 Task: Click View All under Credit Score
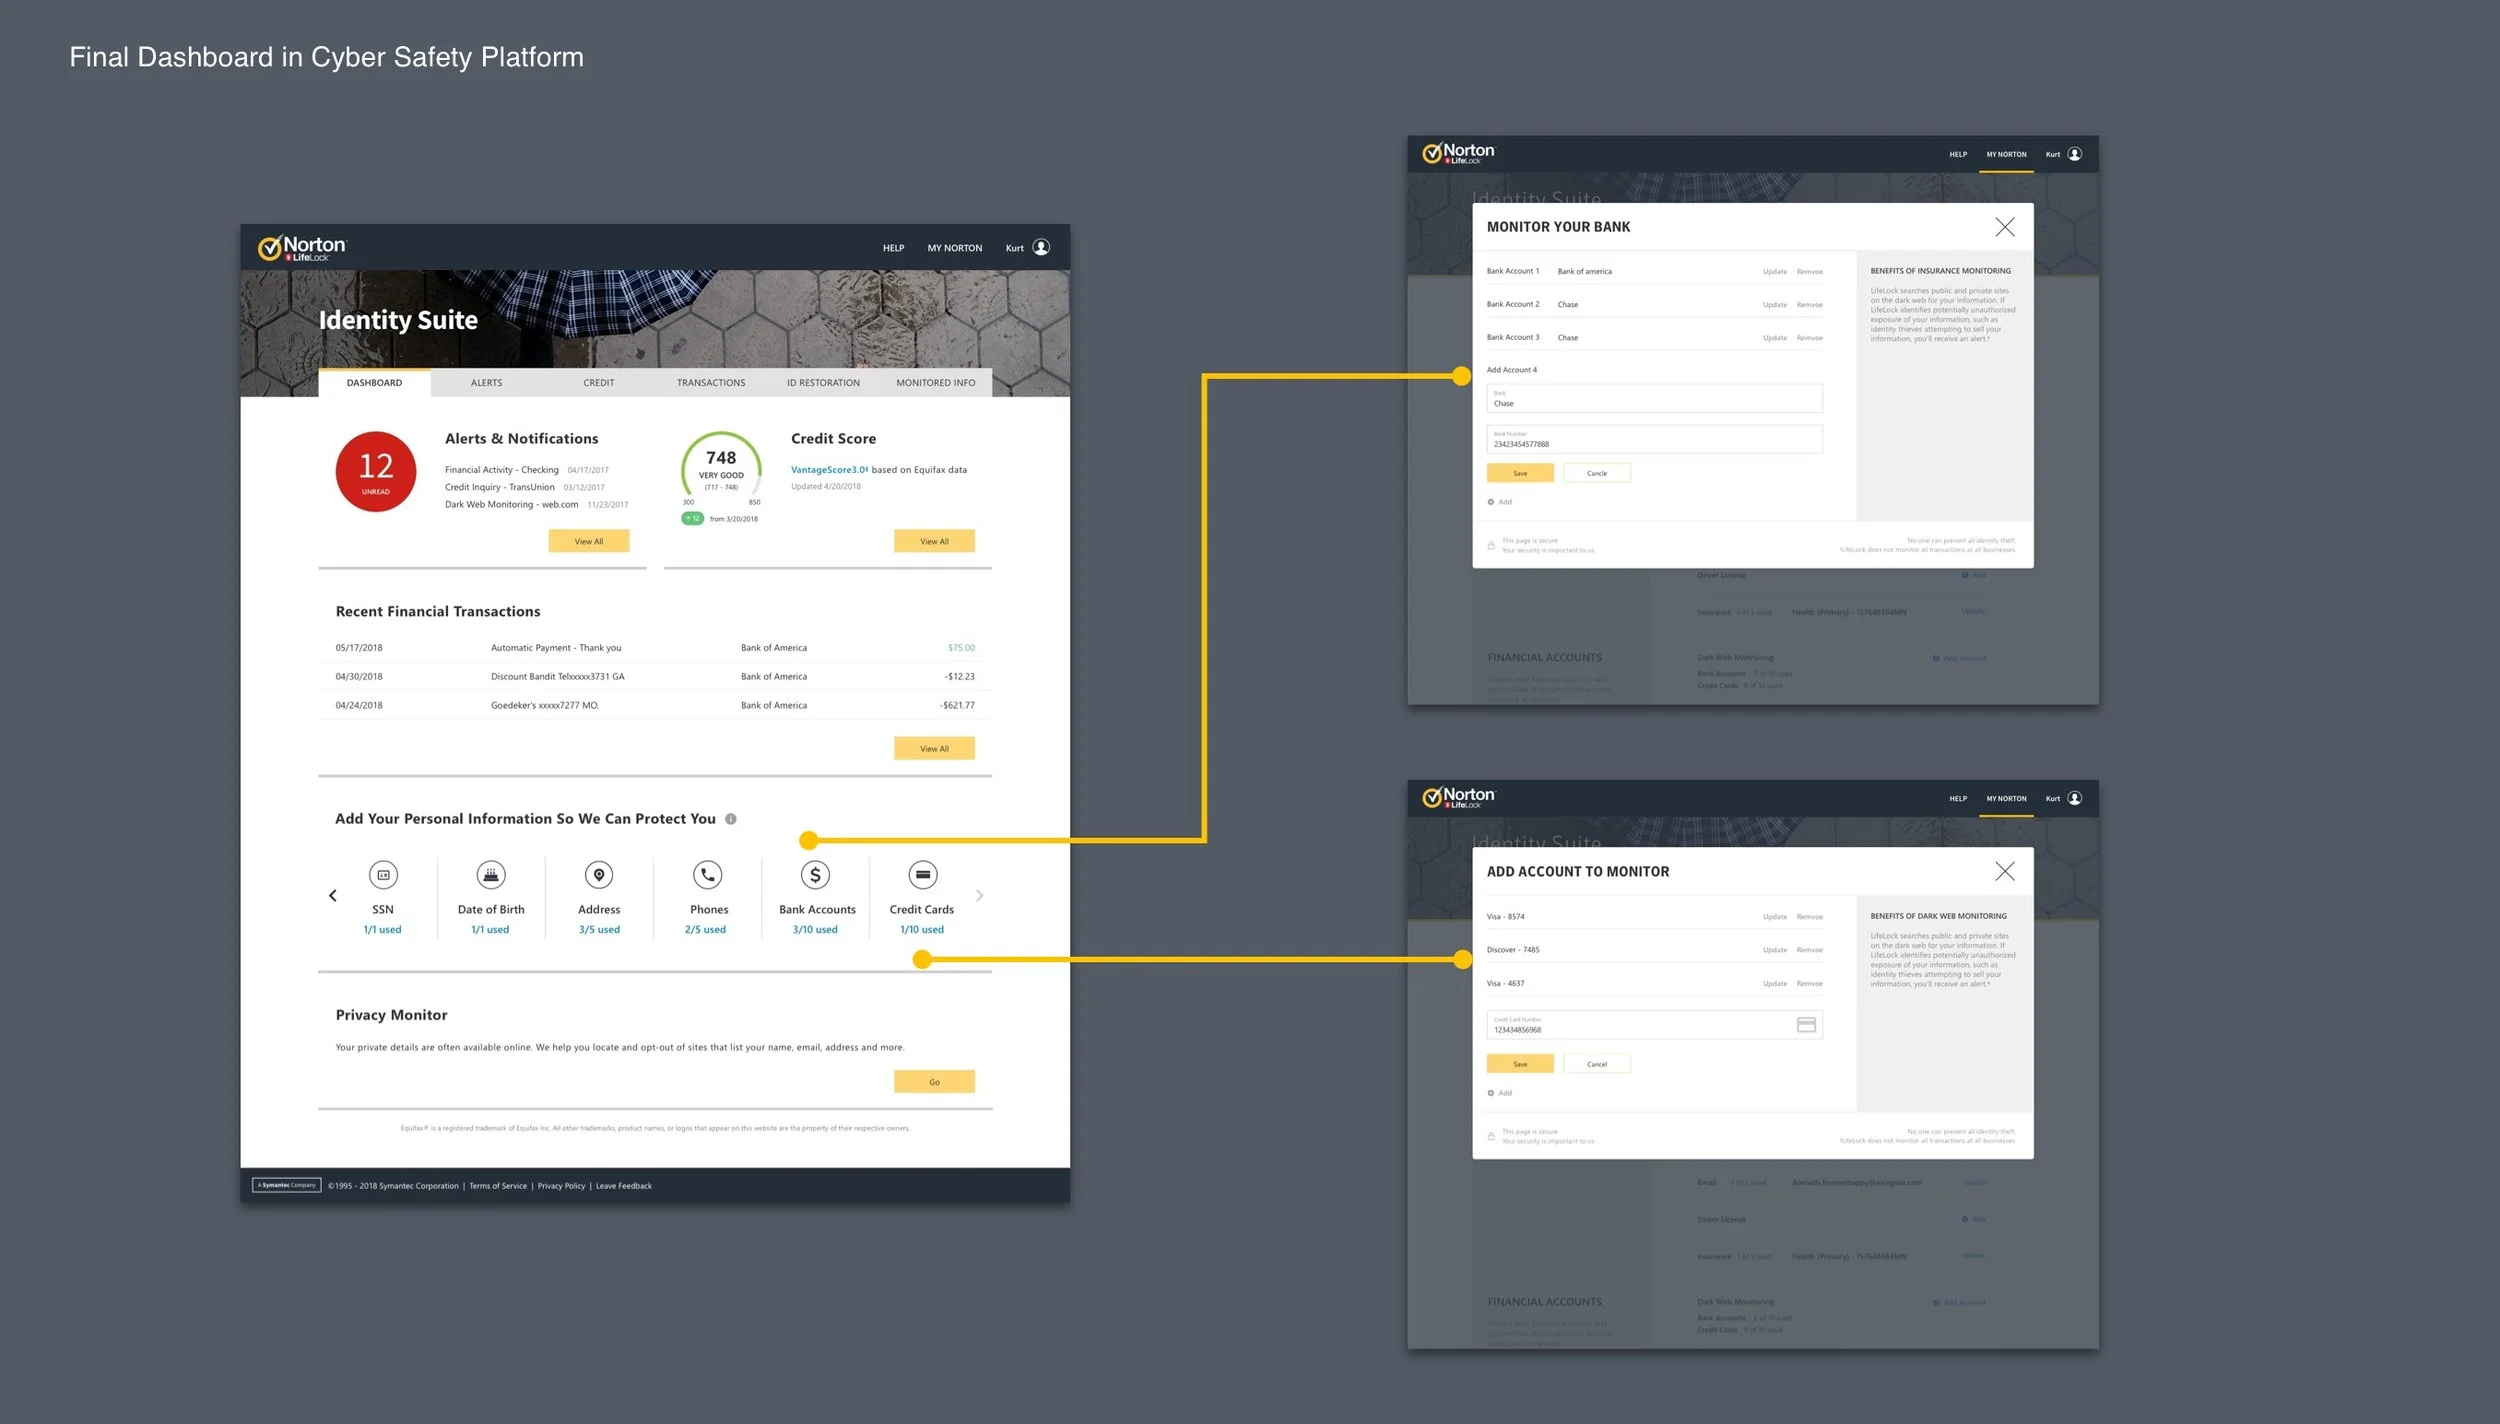tap(934, 541)
